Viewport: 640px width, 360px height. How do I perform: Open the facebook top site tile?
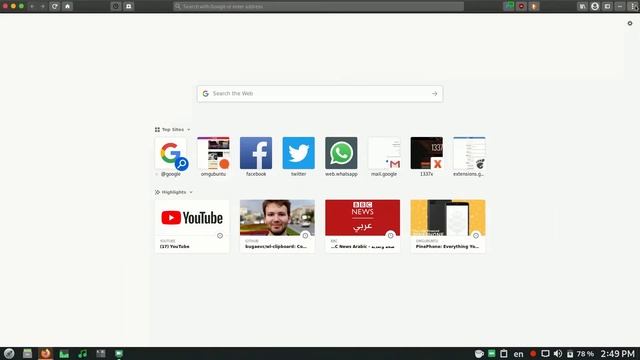coord(256,157)
